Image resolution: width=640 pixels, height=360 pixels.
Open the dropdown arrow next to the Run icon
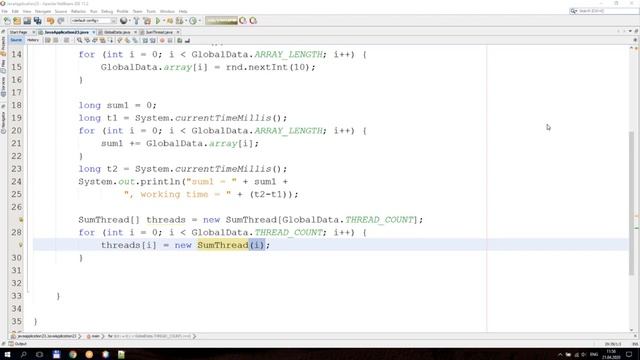164,20
